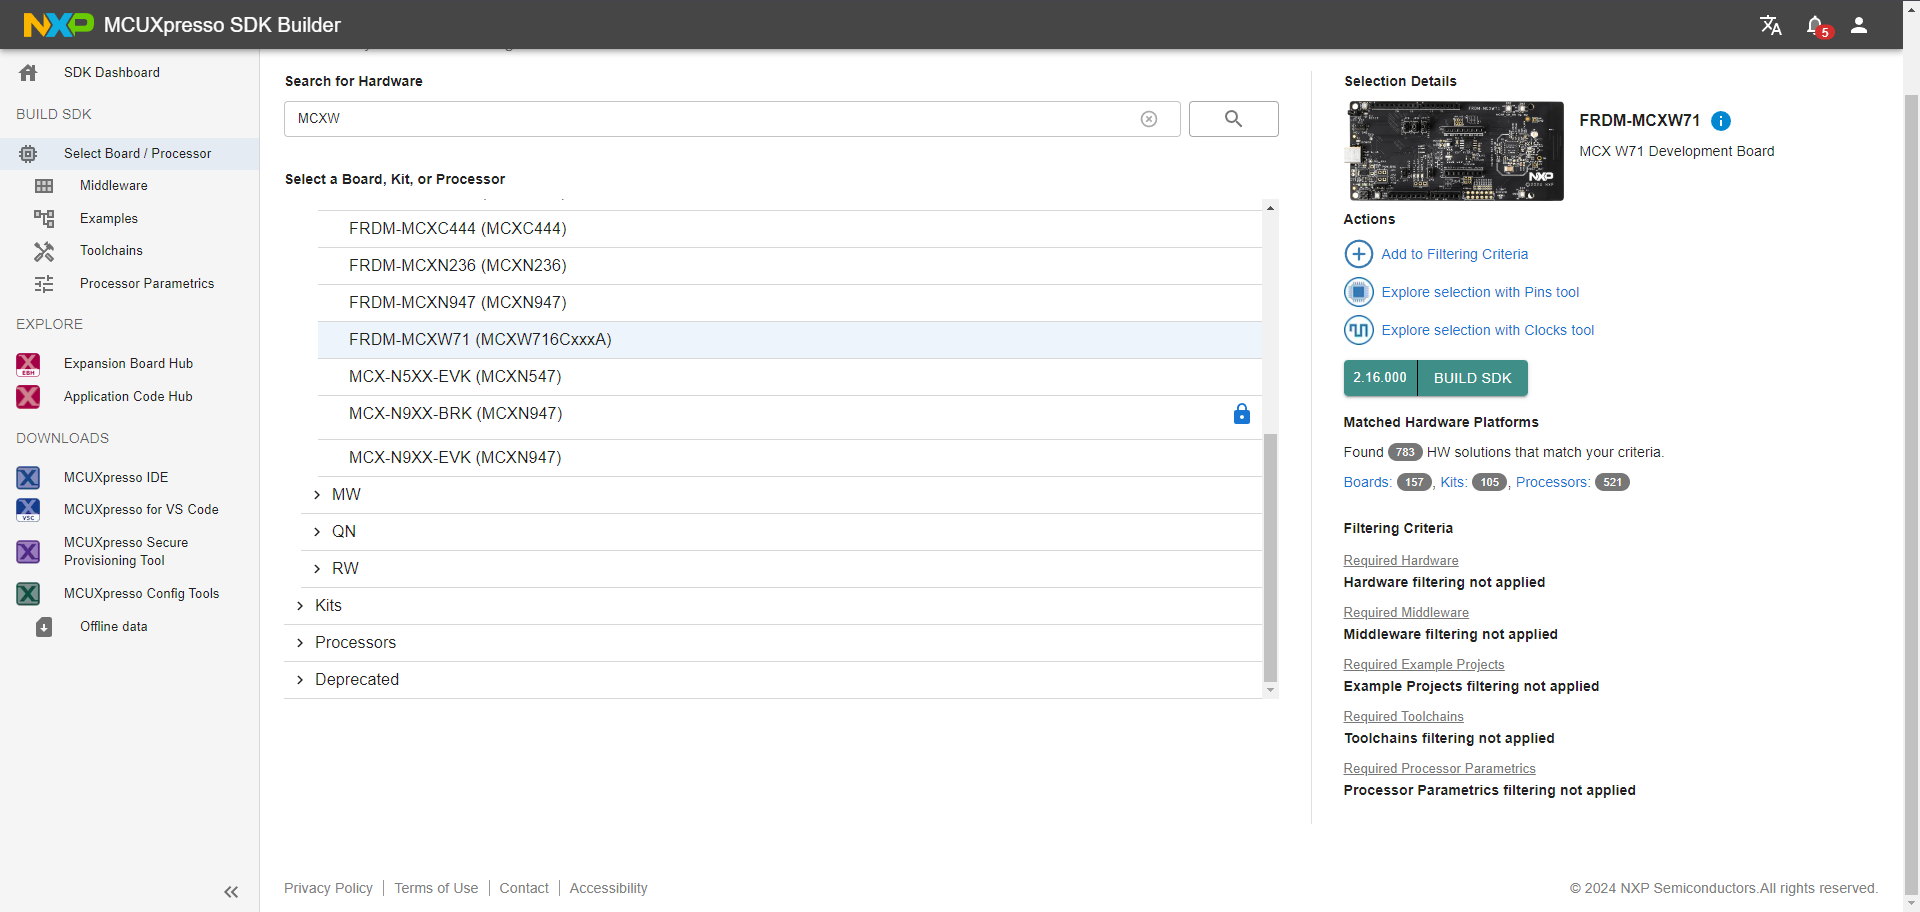Click the MCUXpresso for VS Code icon

(x=28, y=510)
